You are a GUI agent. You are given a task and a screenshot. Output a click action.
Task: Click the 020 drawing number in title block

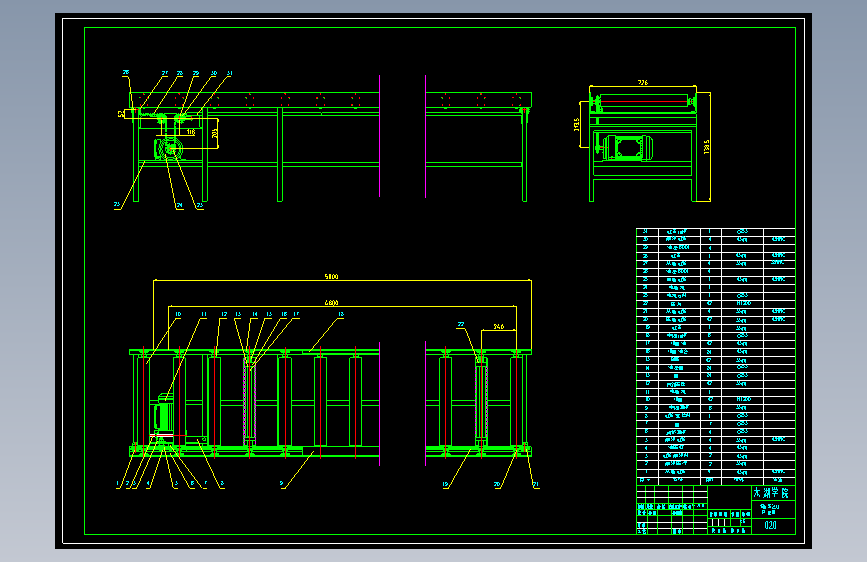pyautogui.click(x=770, y=525)
